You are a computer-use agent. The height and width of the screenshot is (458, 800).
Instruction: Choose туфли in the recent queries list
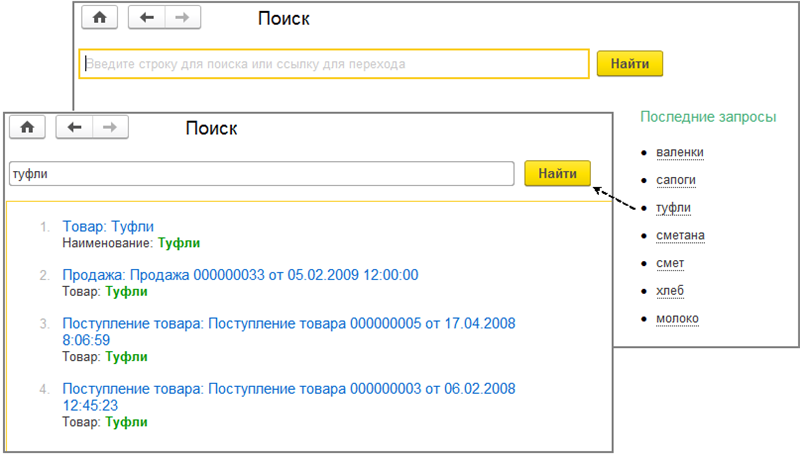click(674, 208)
